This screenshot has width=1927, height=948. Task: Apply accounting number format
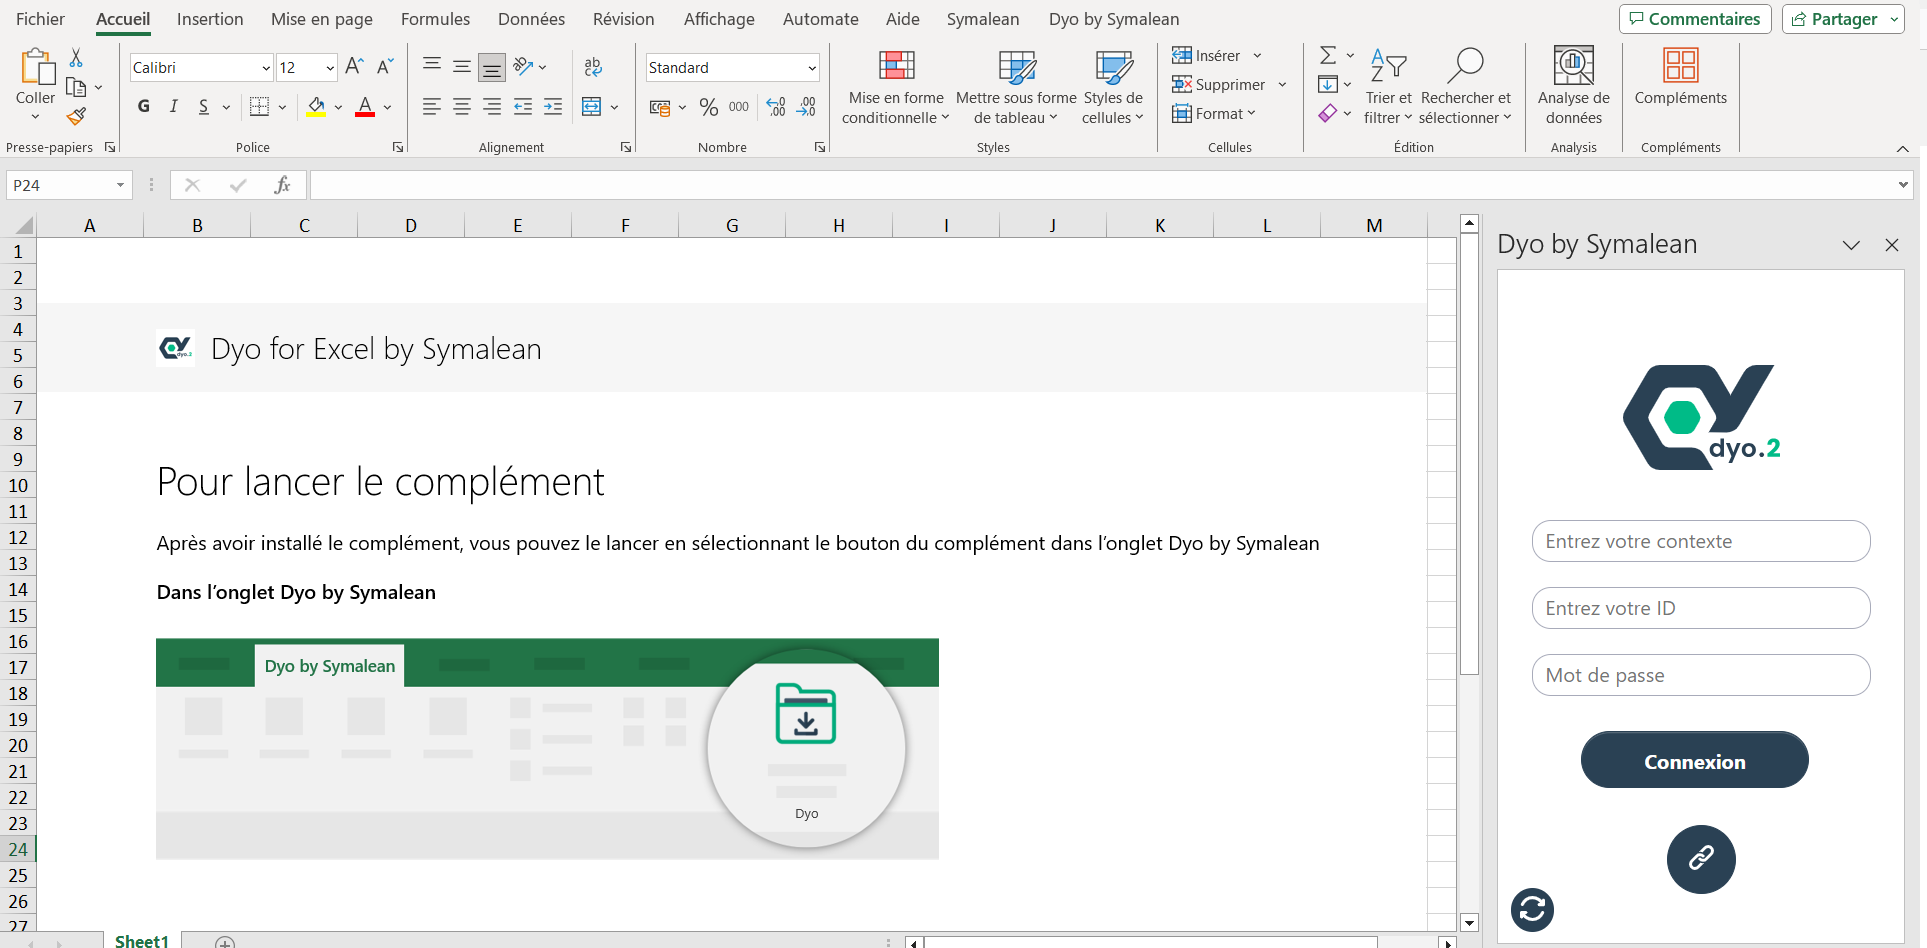(660, 107)
